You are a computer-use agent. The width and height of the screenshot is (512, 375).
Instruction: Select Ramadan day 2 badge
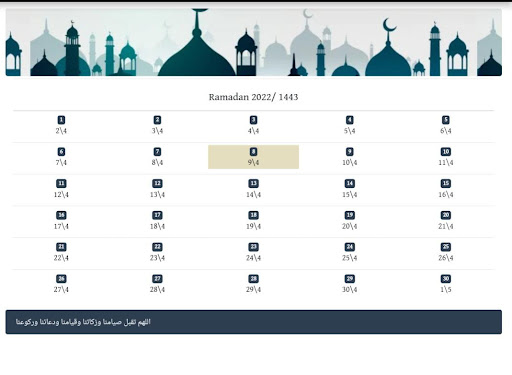tap(157, 120)
